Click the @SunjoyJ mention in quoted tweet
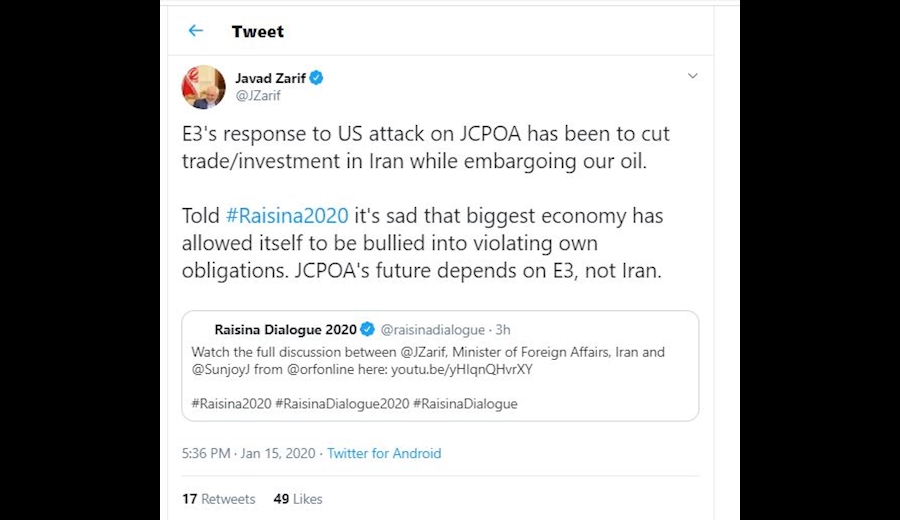The height and width of the screenshot is (520, 900). [225, 368]
